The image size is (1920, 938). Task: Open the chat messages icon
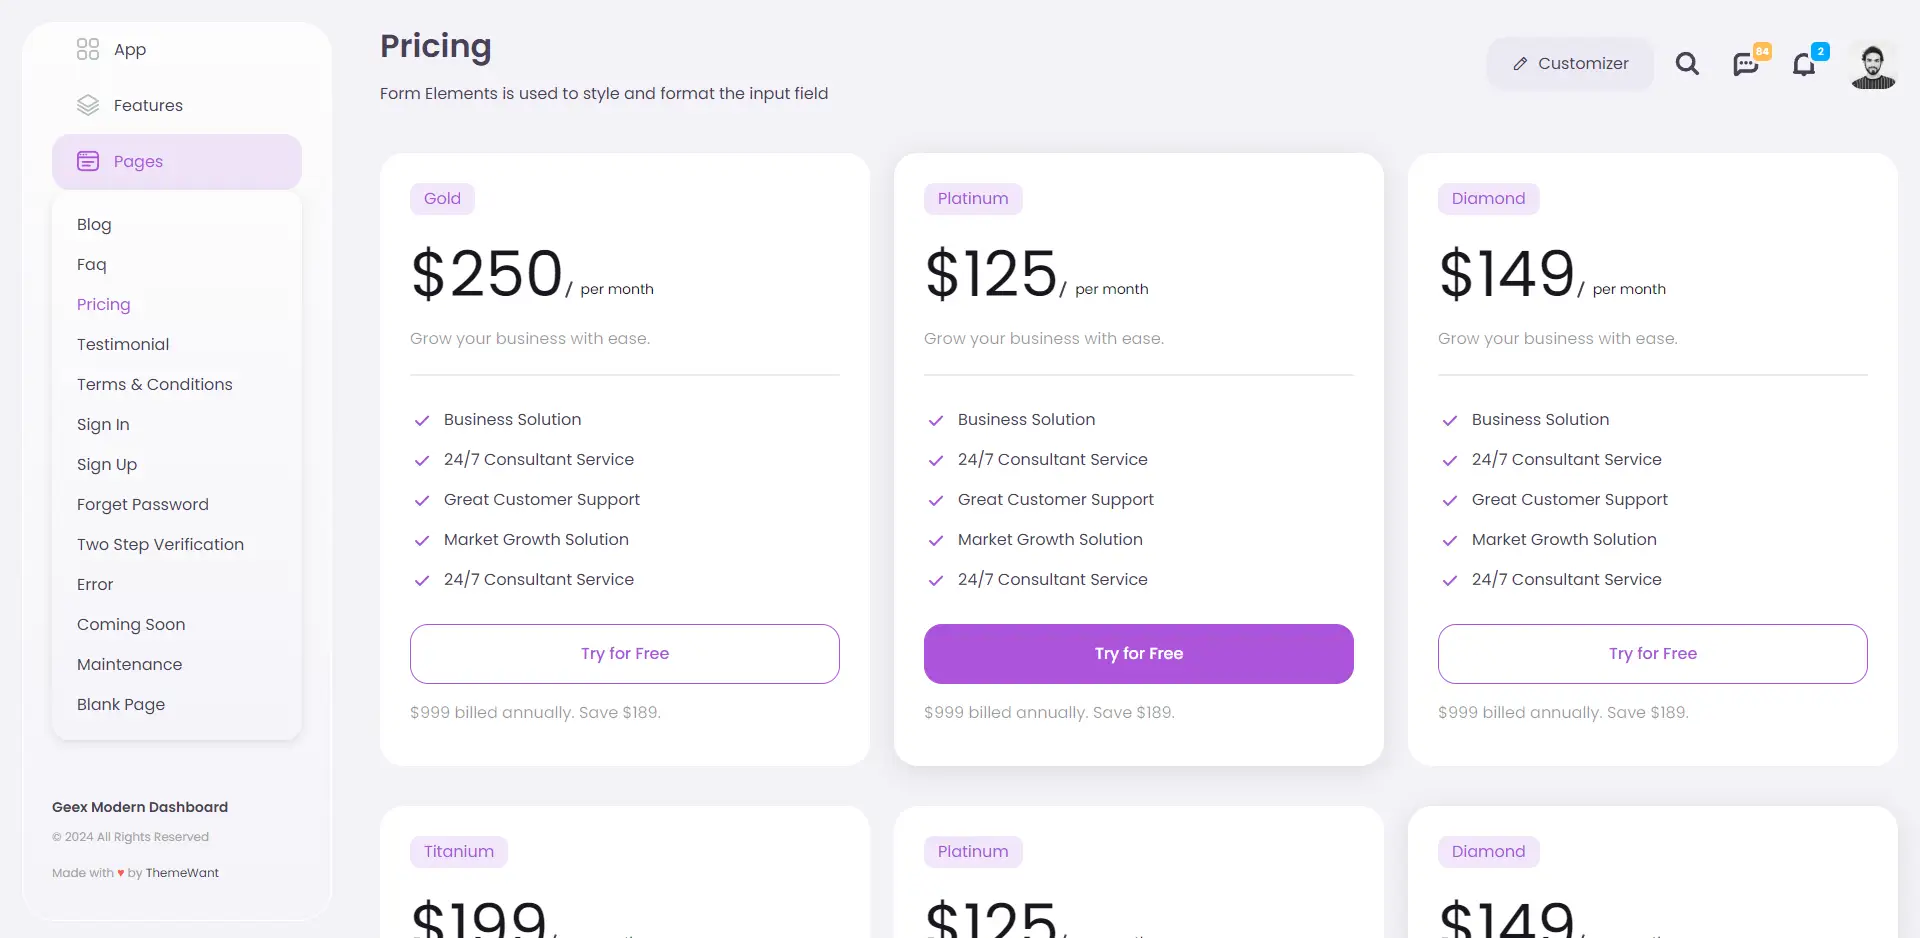click(x=1746, y=65)
